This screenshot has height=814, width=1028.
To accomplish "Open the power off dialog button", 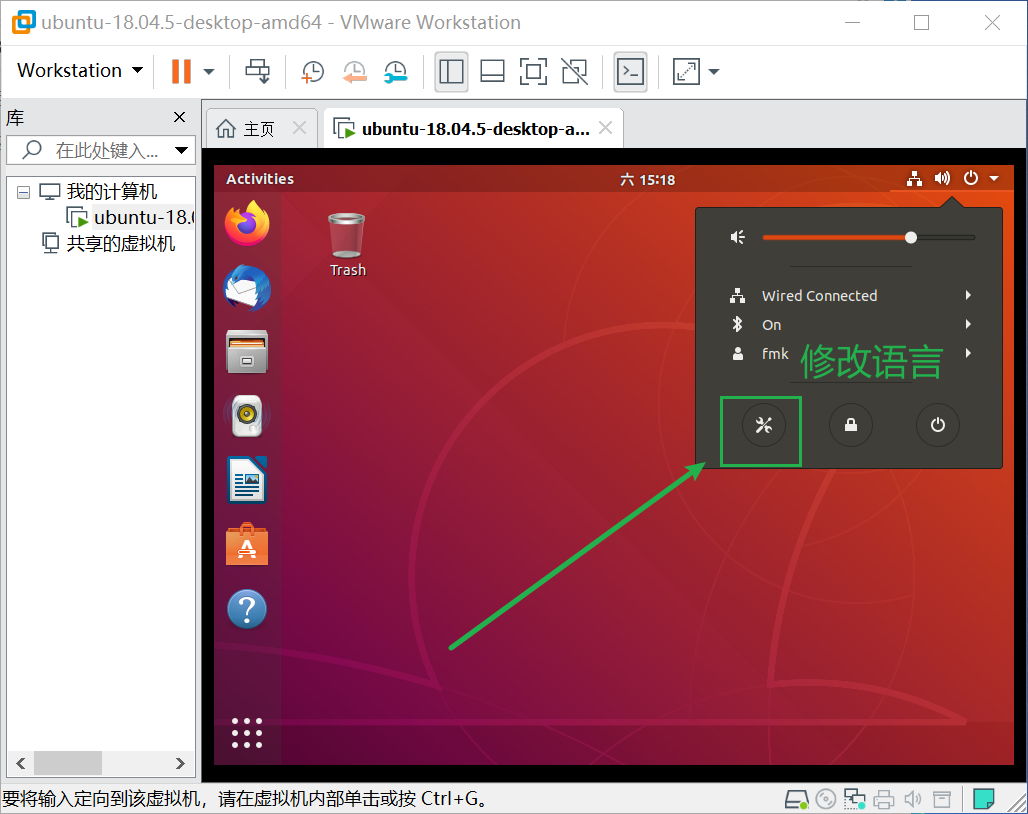I will tap(938, 425).
